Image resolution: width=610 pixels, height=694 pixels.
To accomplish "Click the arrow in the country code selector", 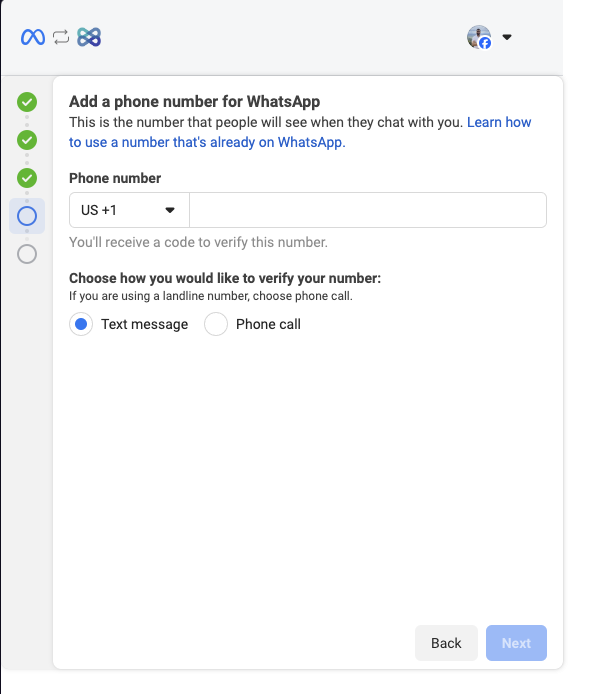I will click(170, 210).
